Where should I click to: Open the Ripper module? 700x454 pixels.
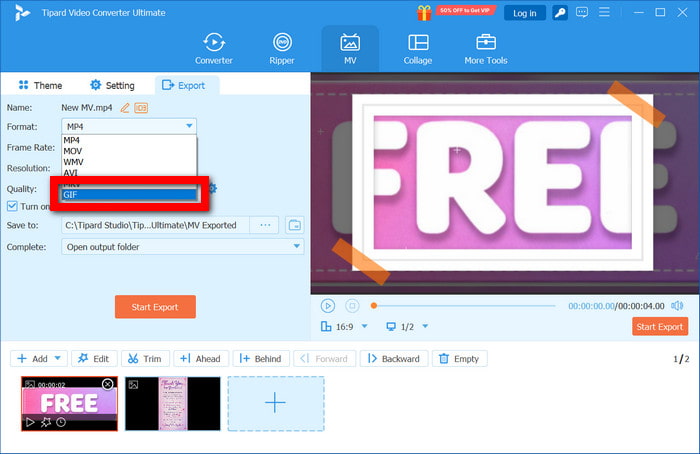pyautogui.click(x=282, y=49)
